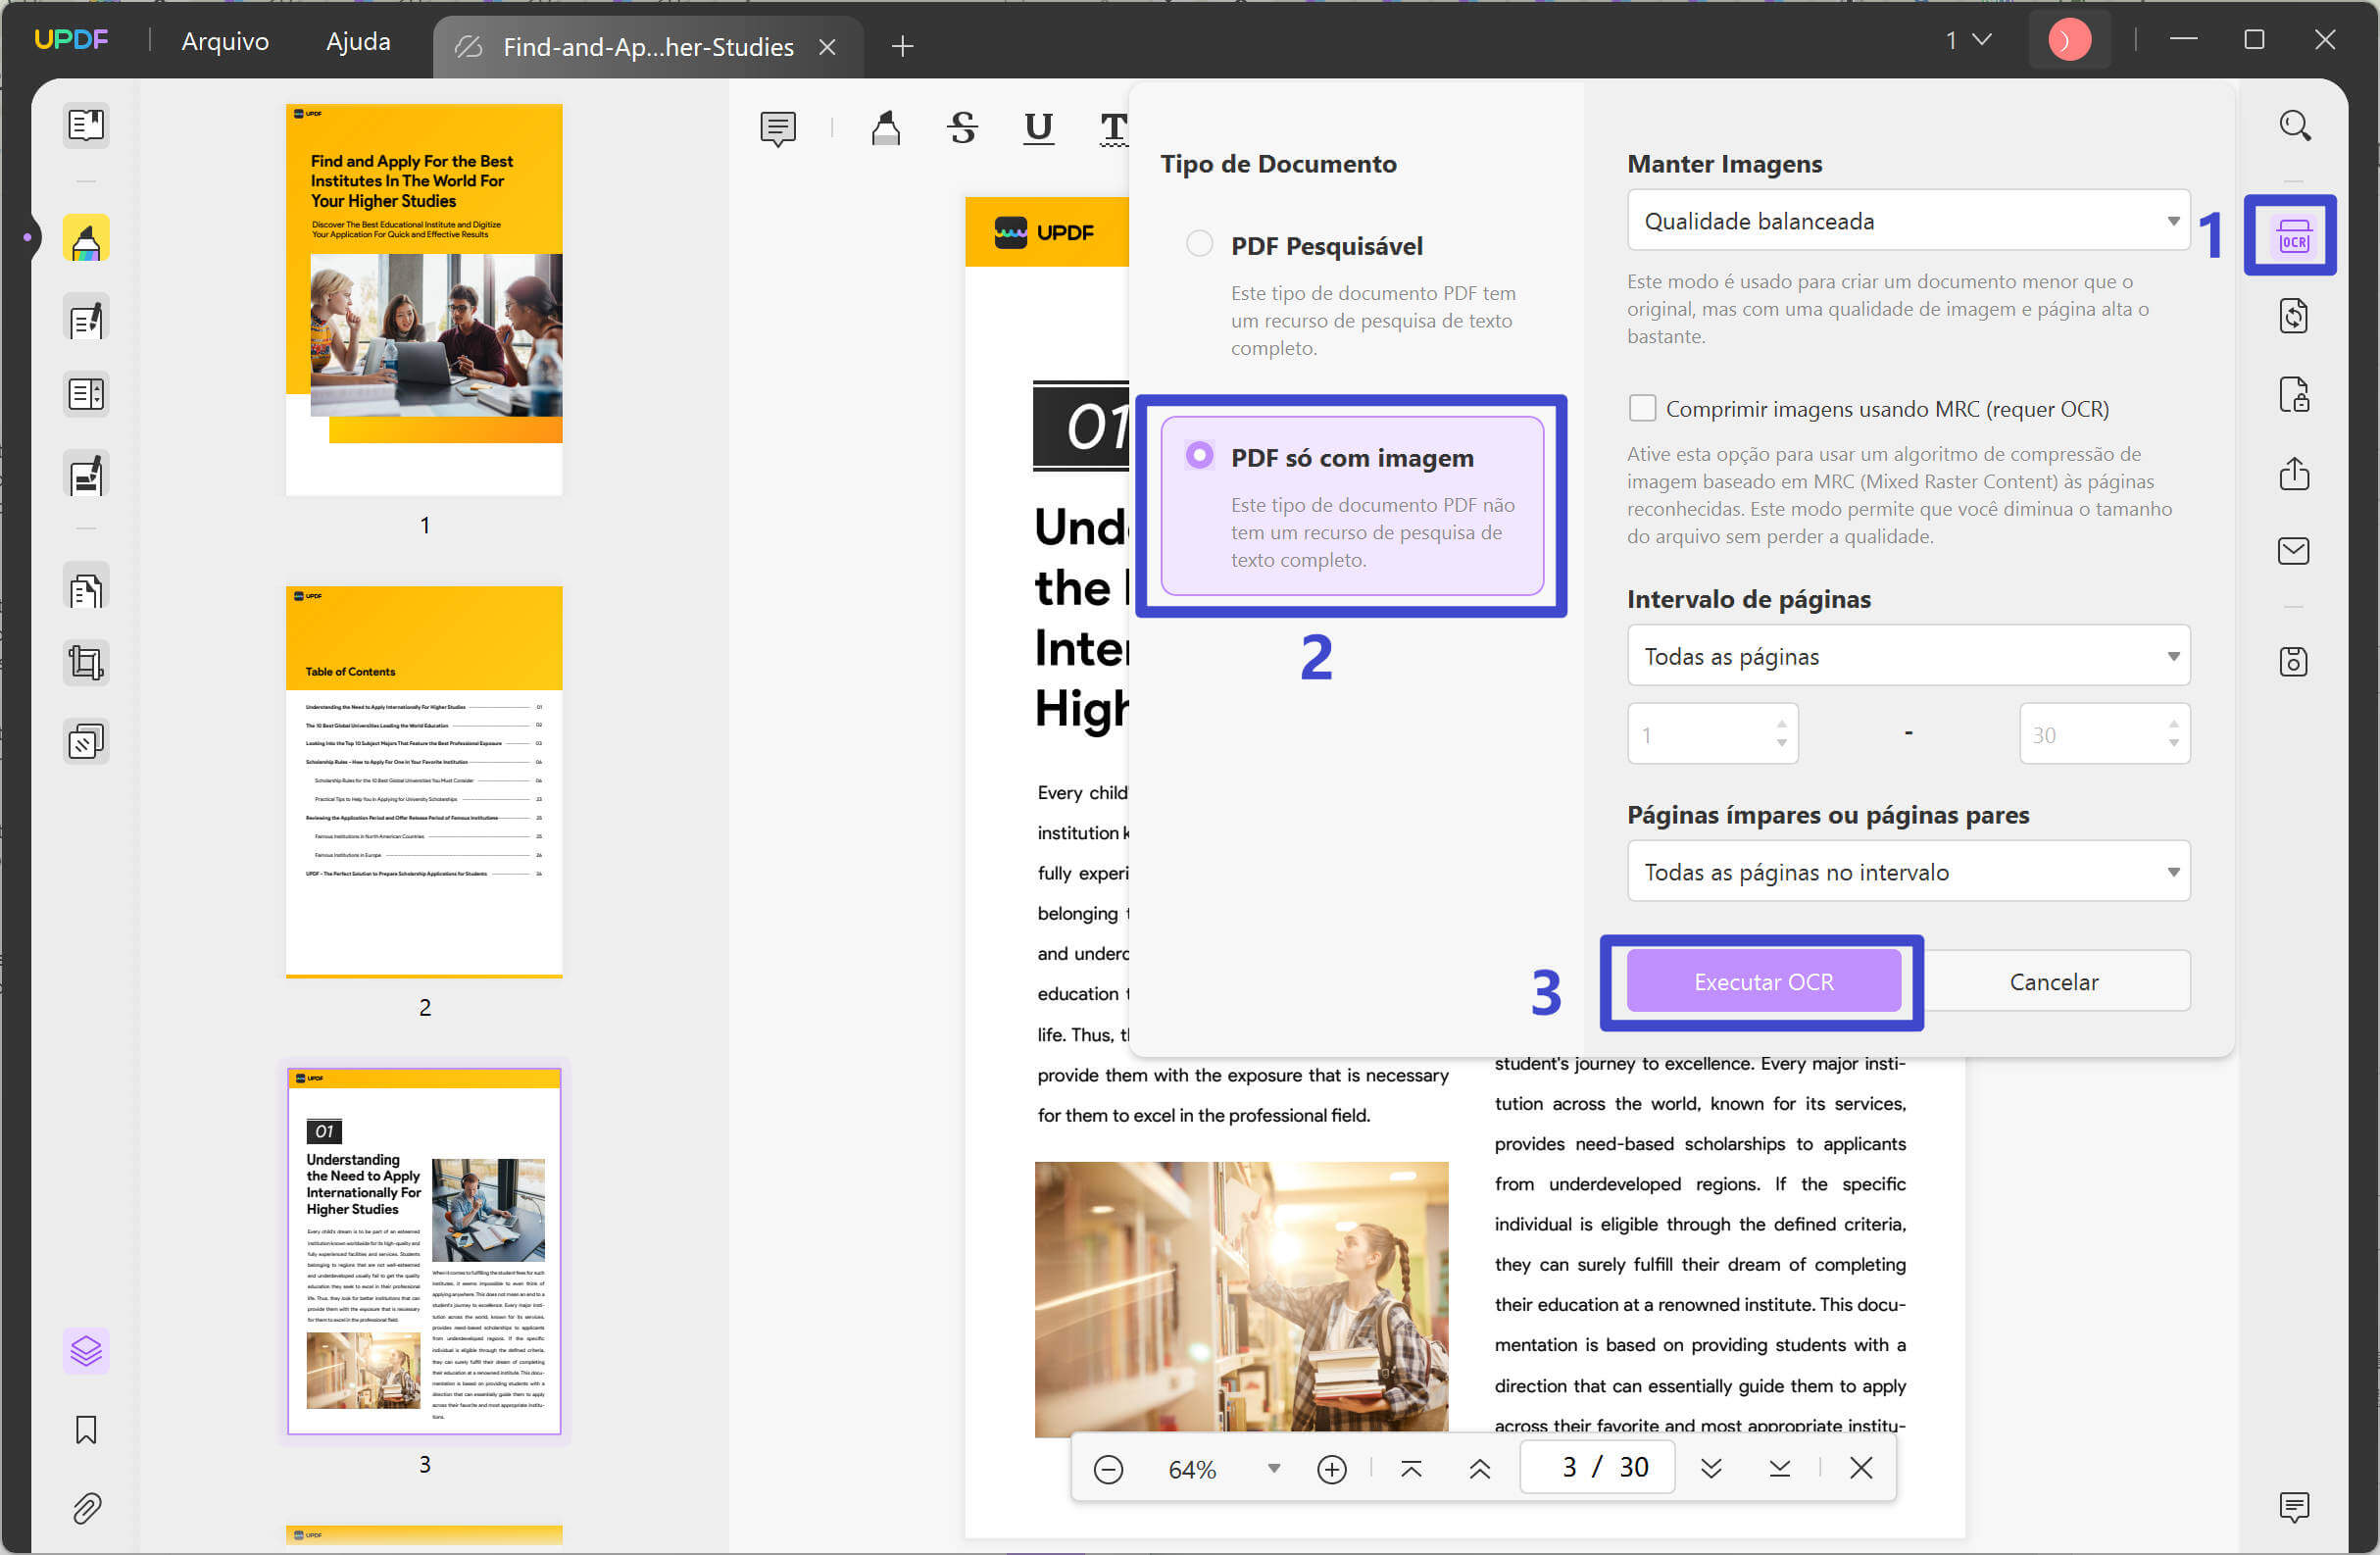
Task: Open the Crop pages tool in left sidebar
Action: (86, 662)
